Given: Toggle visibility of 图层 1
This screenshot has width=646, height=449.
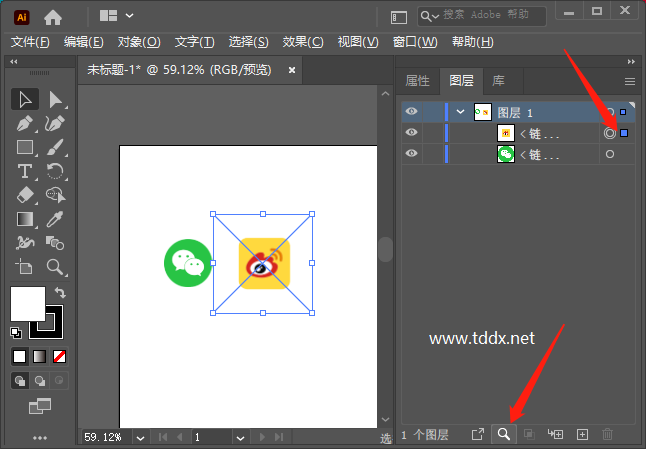Looking at the screenshot, I should 411,112.
